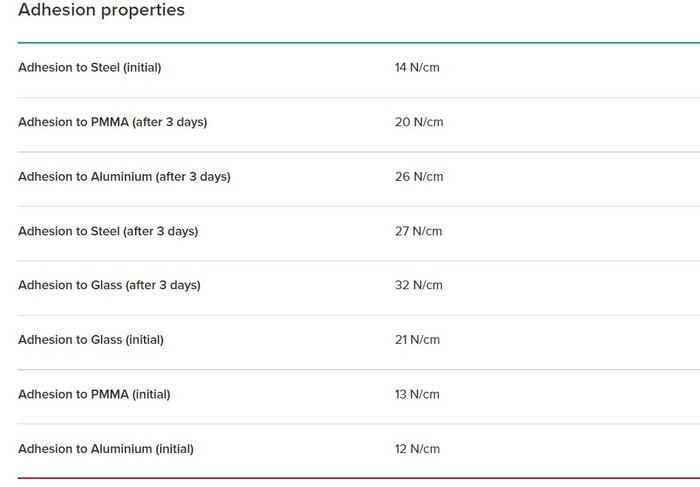The height and width of the screenshot is (487, 700).
Task: Click the word Steel in first row
Action: (x=105, y=68)
